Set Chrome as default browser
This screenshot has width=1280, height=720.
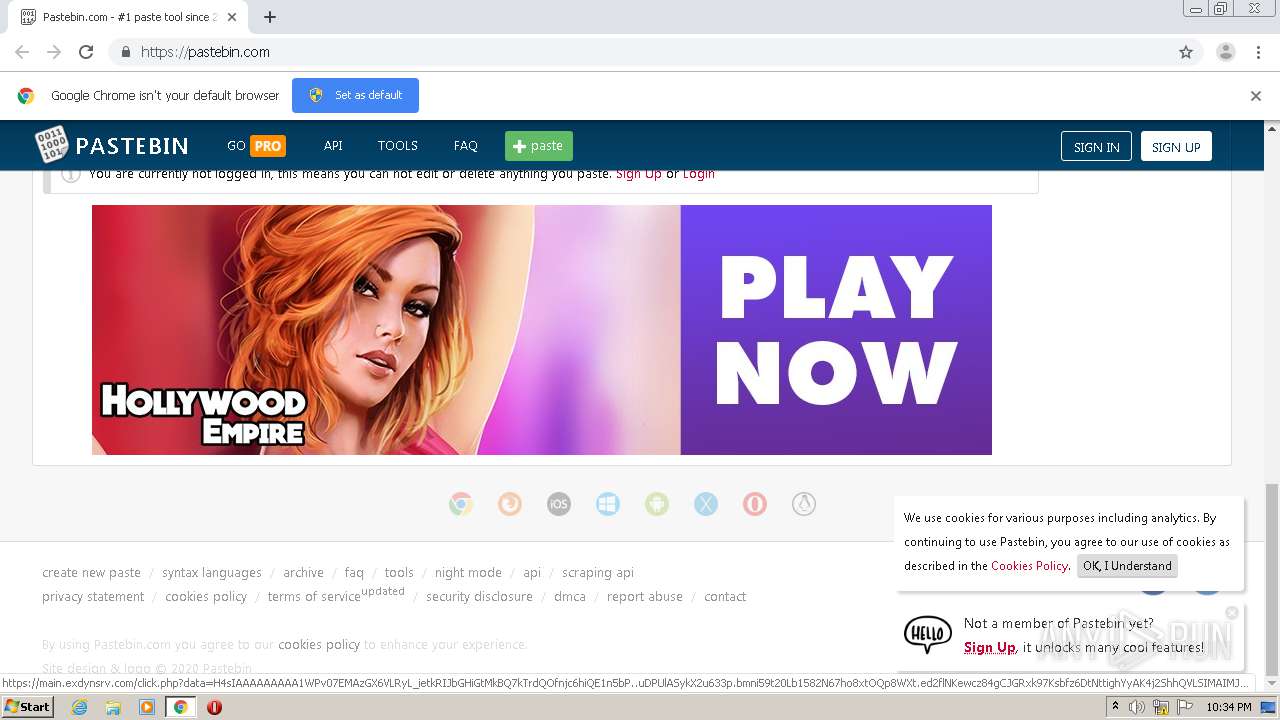[x=355, y=95]
